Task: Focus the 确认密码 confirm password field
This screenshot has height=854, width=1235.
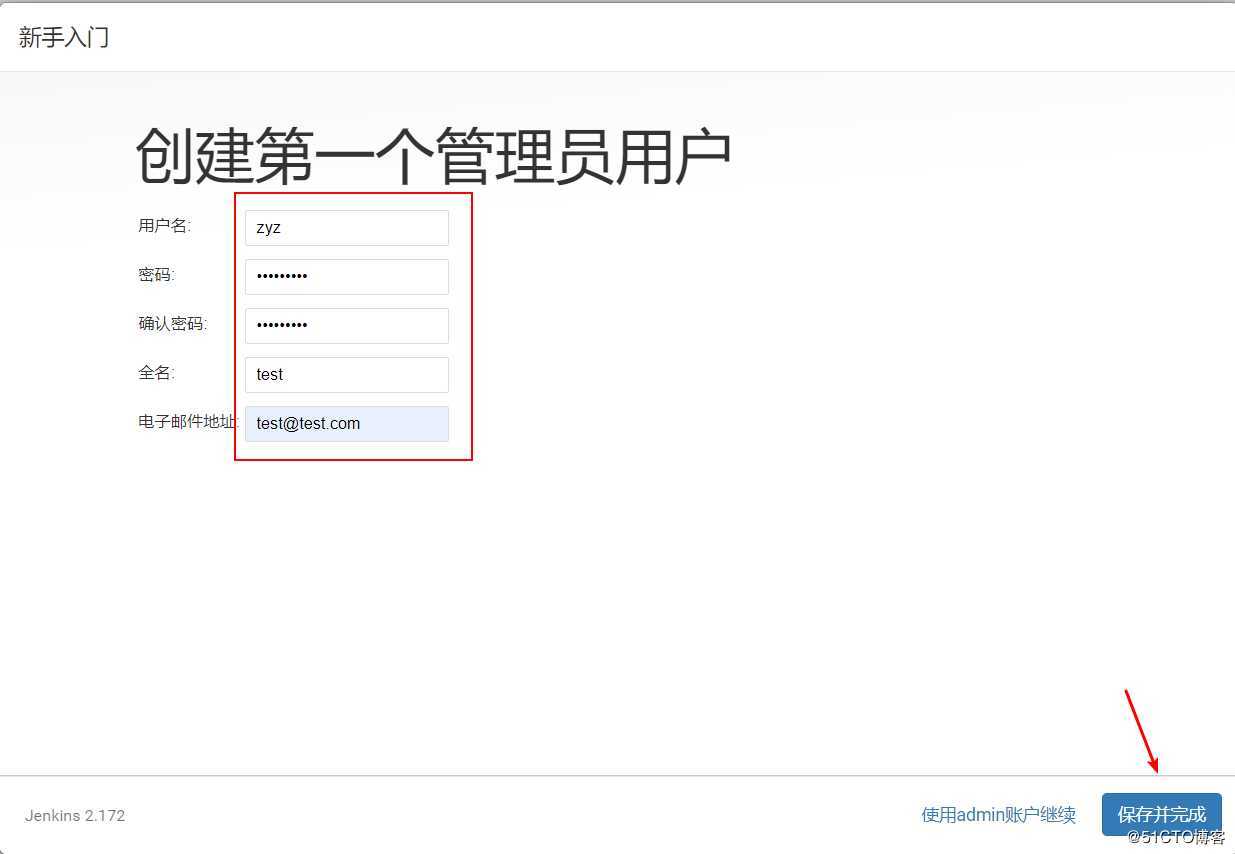Action: point(347,326)
